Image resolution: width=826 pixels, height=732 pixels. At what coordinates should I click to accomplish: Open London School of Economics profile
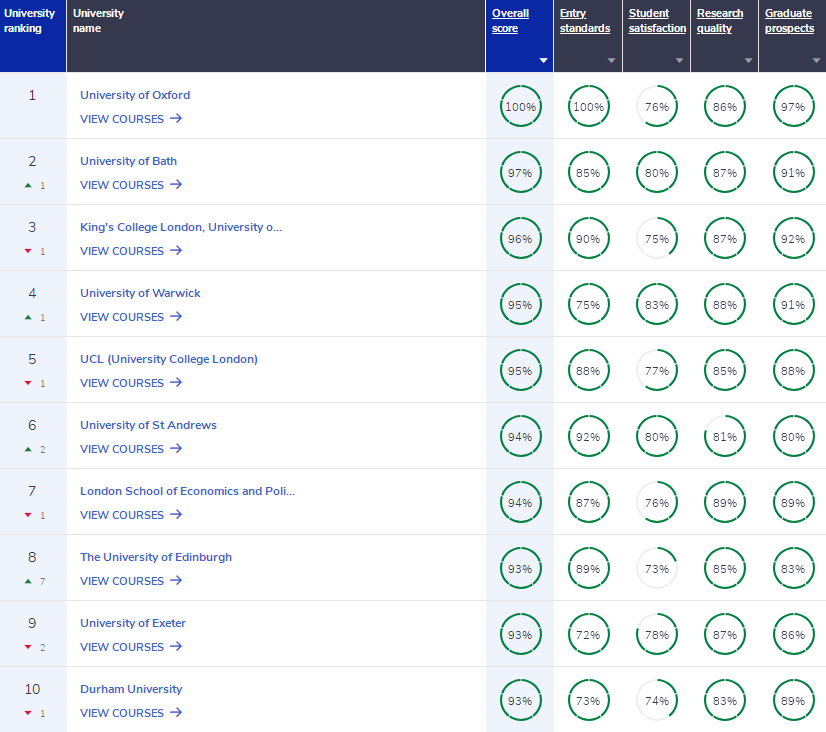click(x=188, y=491)
